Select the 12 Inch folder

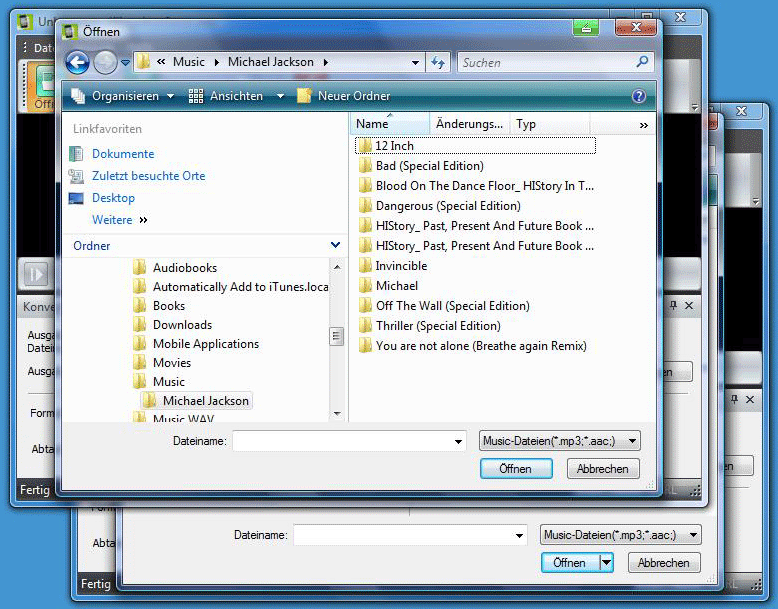475,145
